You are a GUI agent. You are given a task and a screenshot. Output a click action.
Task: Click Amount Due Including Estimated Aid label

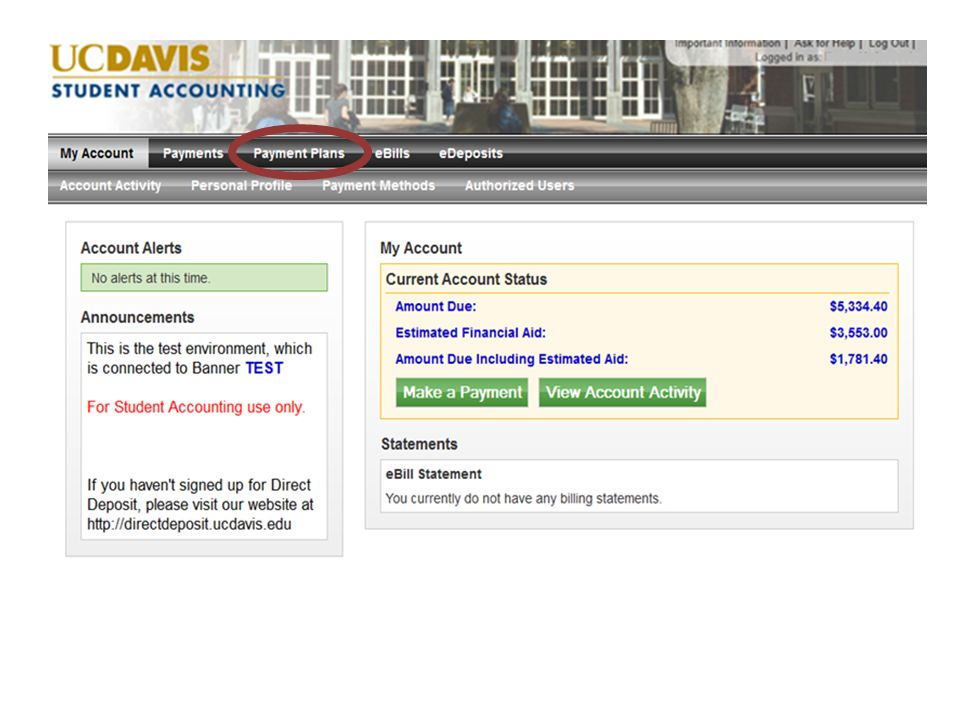tap(512, 359)
